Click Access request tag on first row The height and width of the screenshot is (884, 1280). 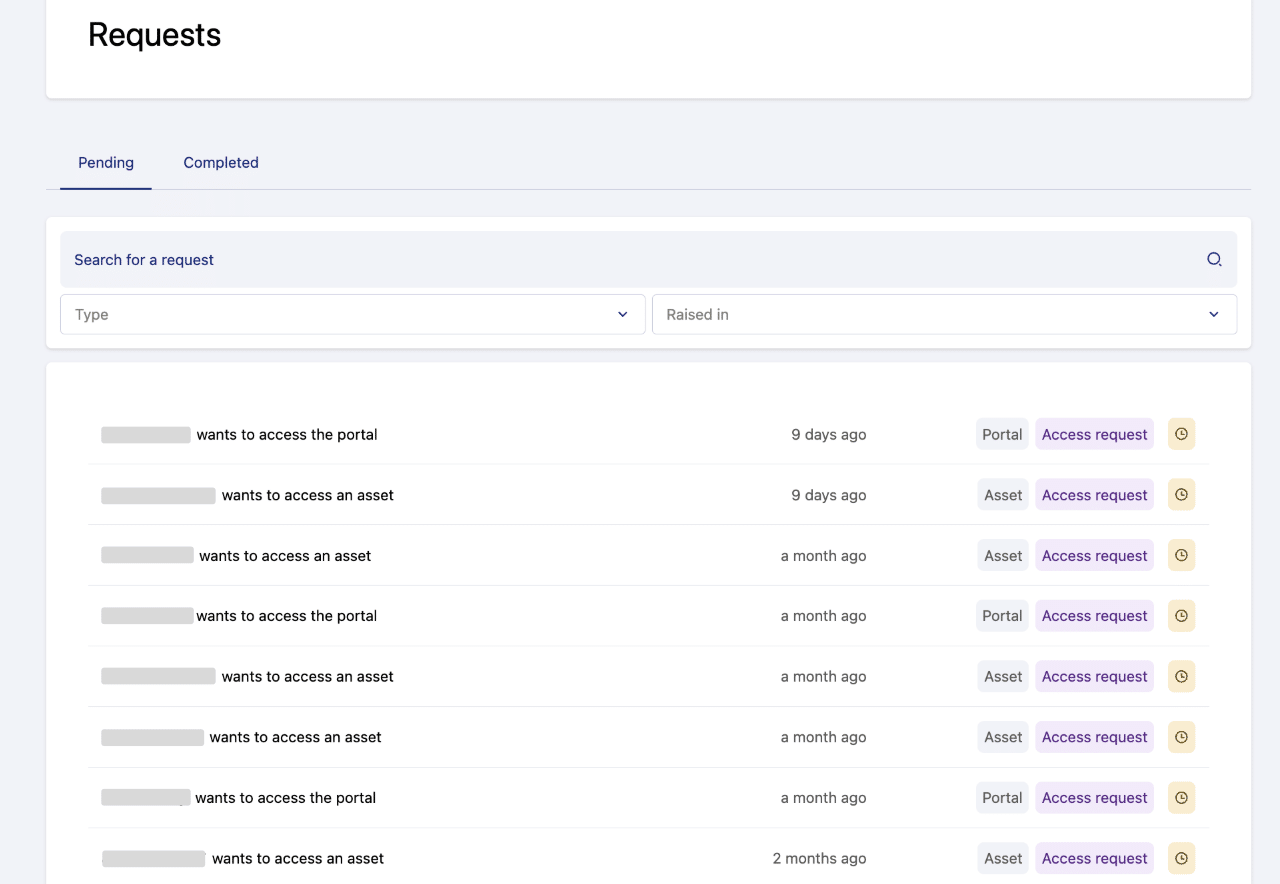click(1094, 435)
